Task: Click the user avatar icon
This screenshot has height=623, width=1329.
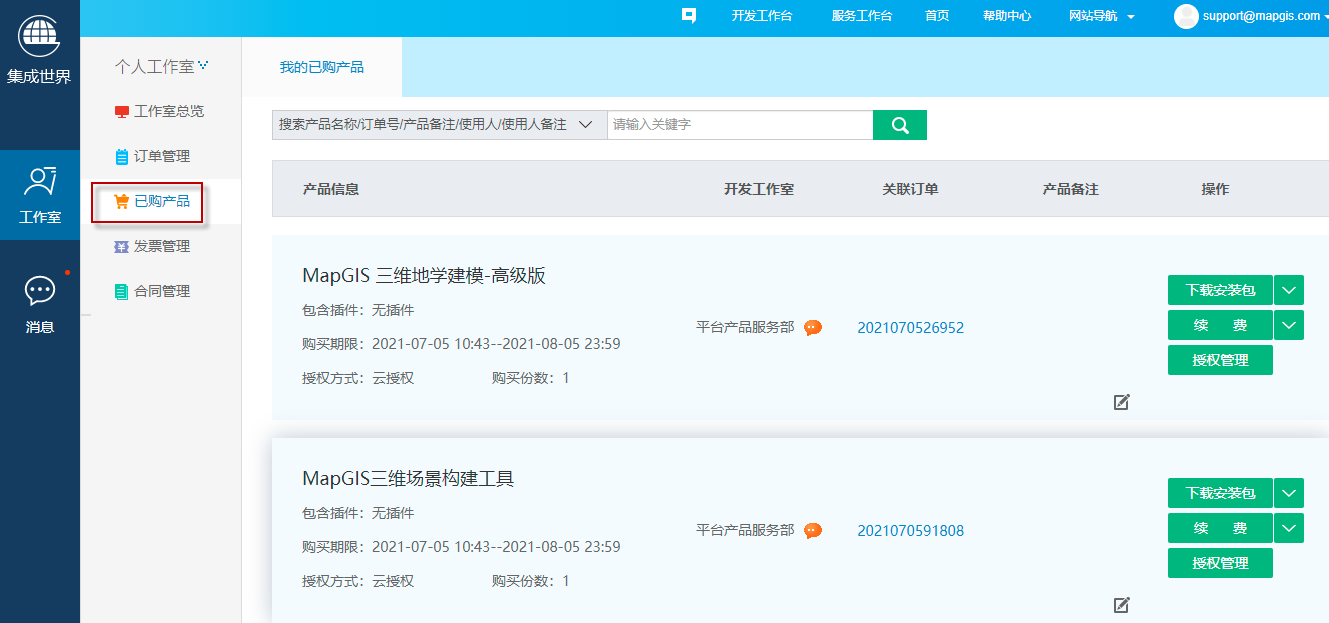Action: 1186,16
